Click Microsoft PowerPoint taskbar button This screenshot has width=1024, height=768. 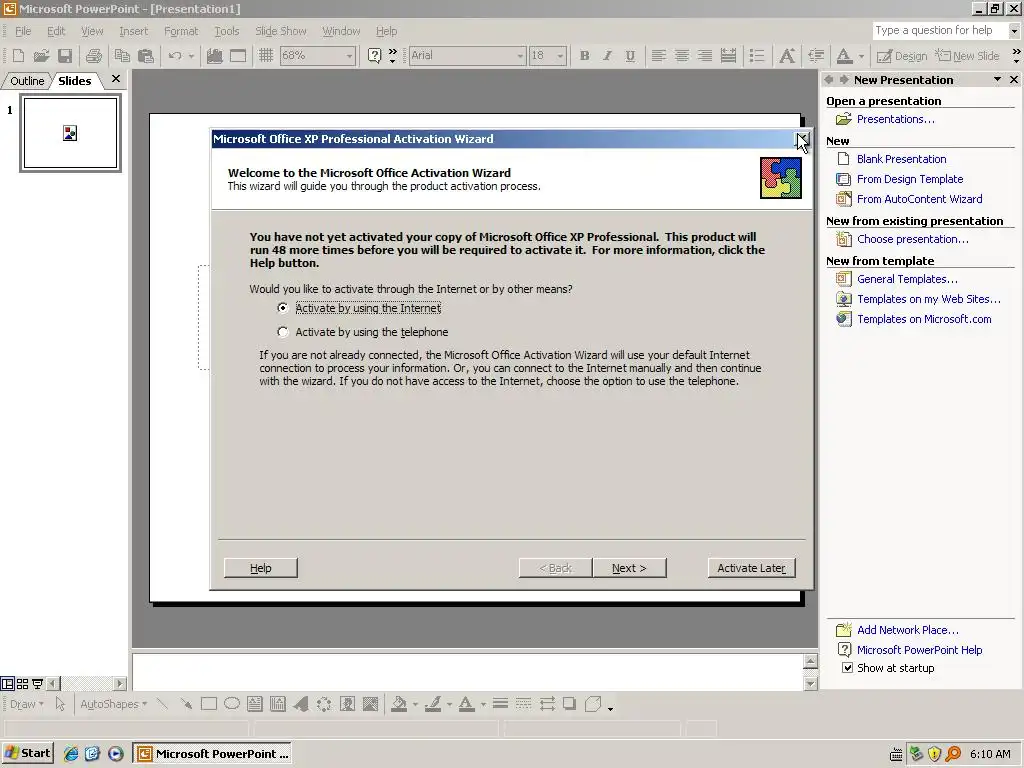pos(212,754)
